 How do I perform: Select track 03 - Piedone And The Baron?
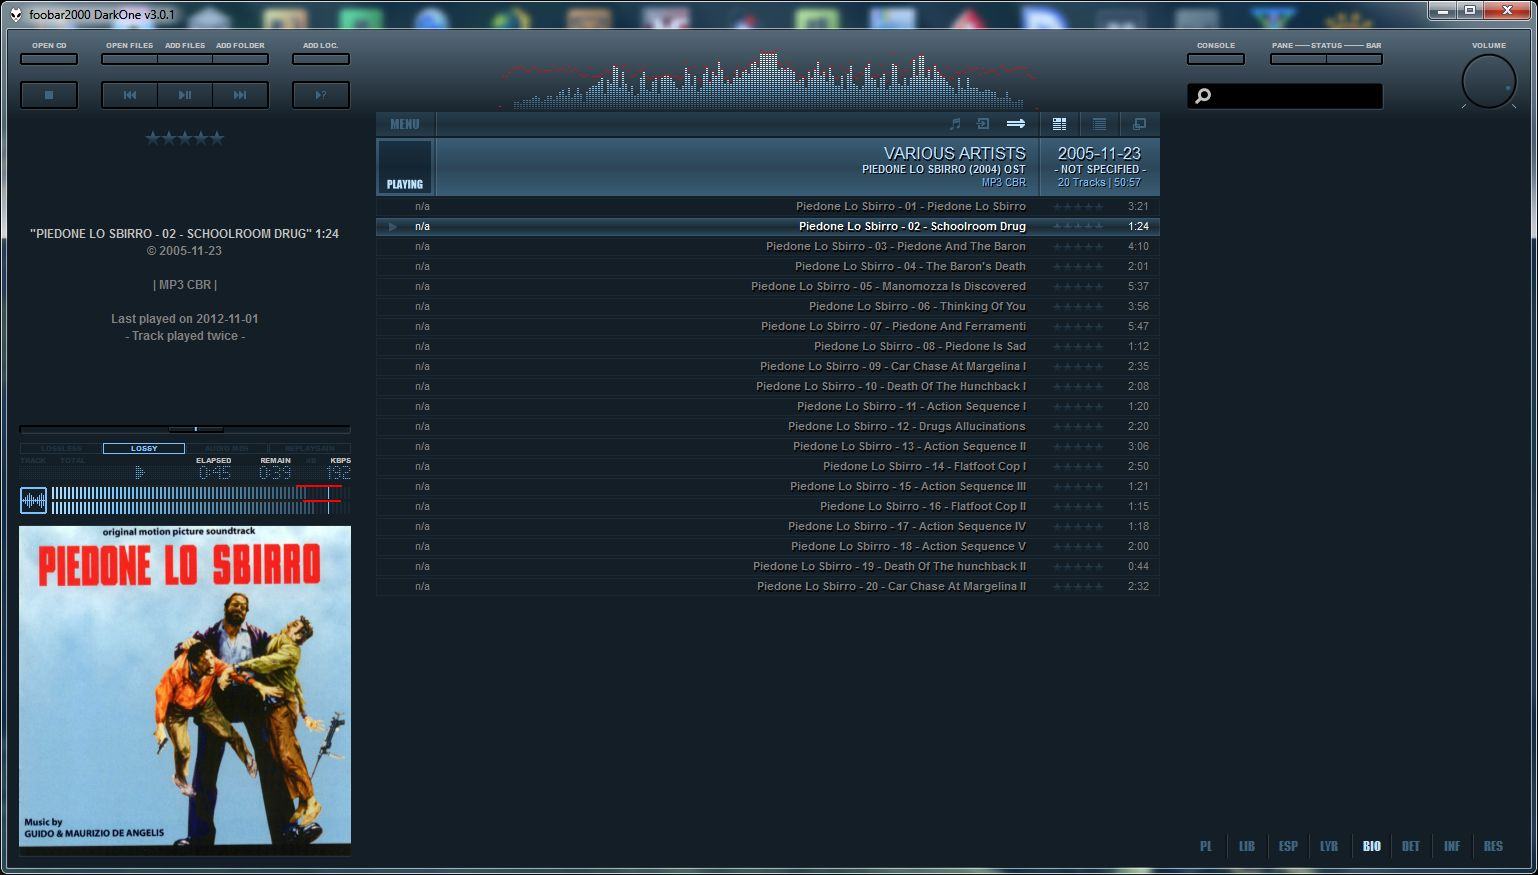768,246
